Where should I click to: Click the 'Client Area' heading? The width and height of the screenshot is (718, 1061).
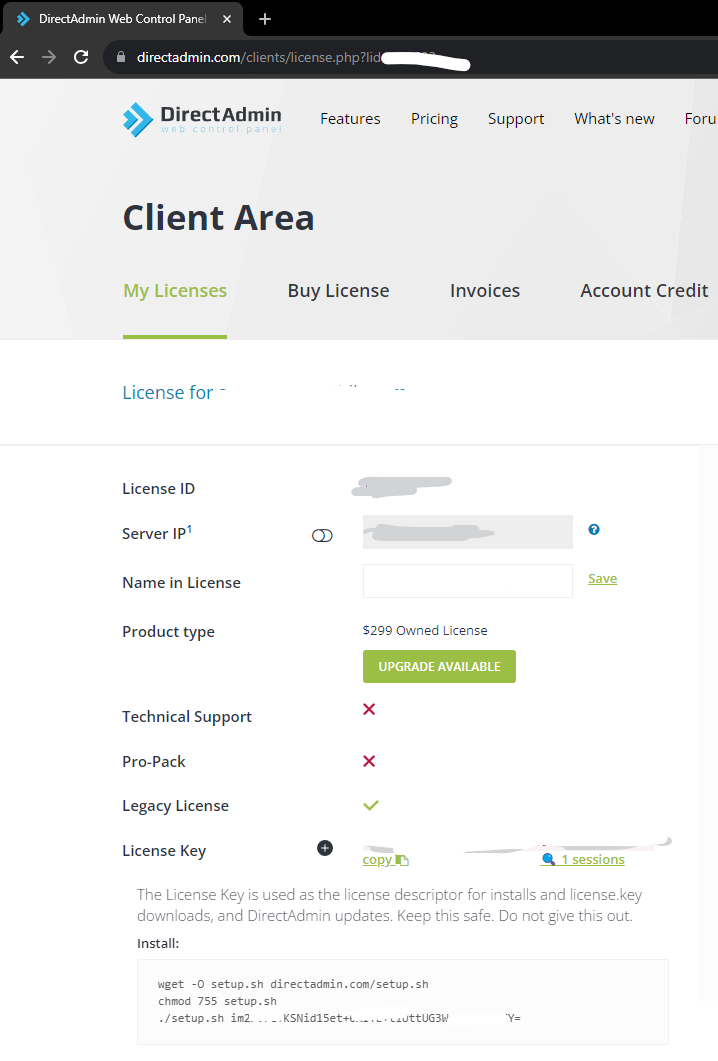219,218
